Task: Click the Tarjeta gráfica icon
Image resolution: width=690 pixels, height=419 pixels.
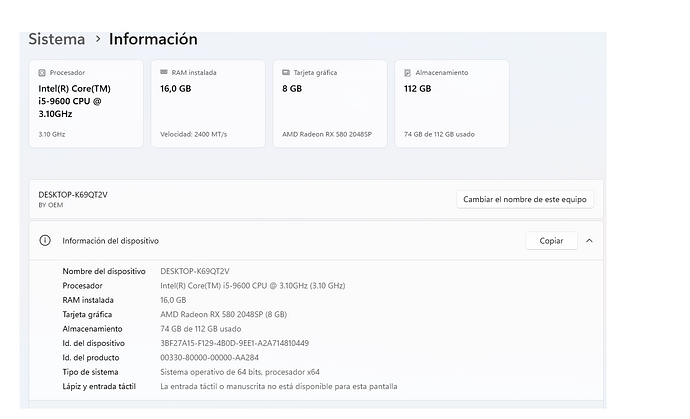Action: (x=286, y=72)
